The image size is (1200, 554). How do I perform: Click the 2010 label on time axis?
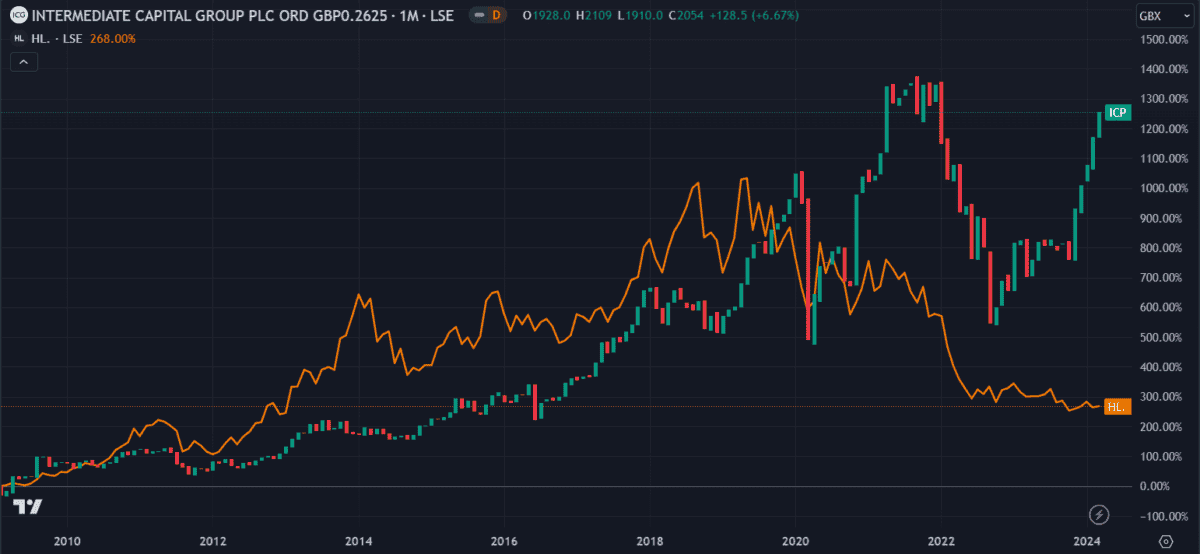point(67,541)
